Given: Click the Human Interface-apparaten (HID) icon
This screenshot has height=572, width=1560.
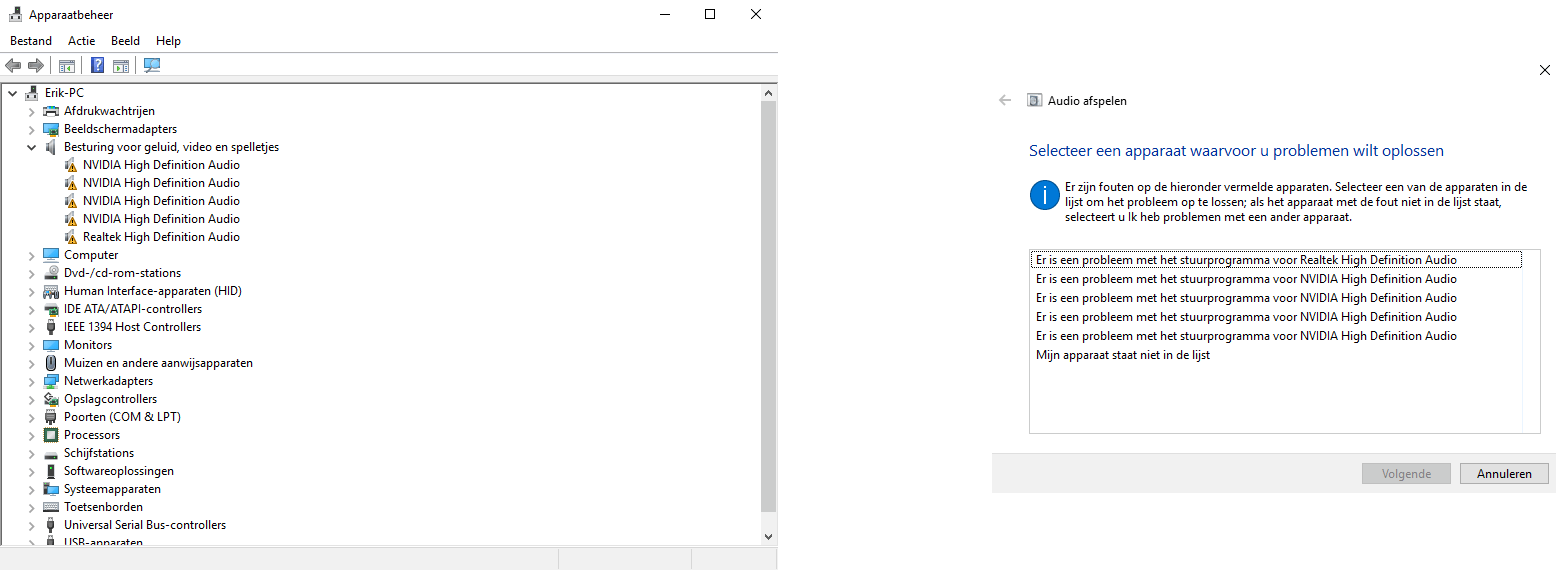Looking at the screenshot, I should (51, 291).
